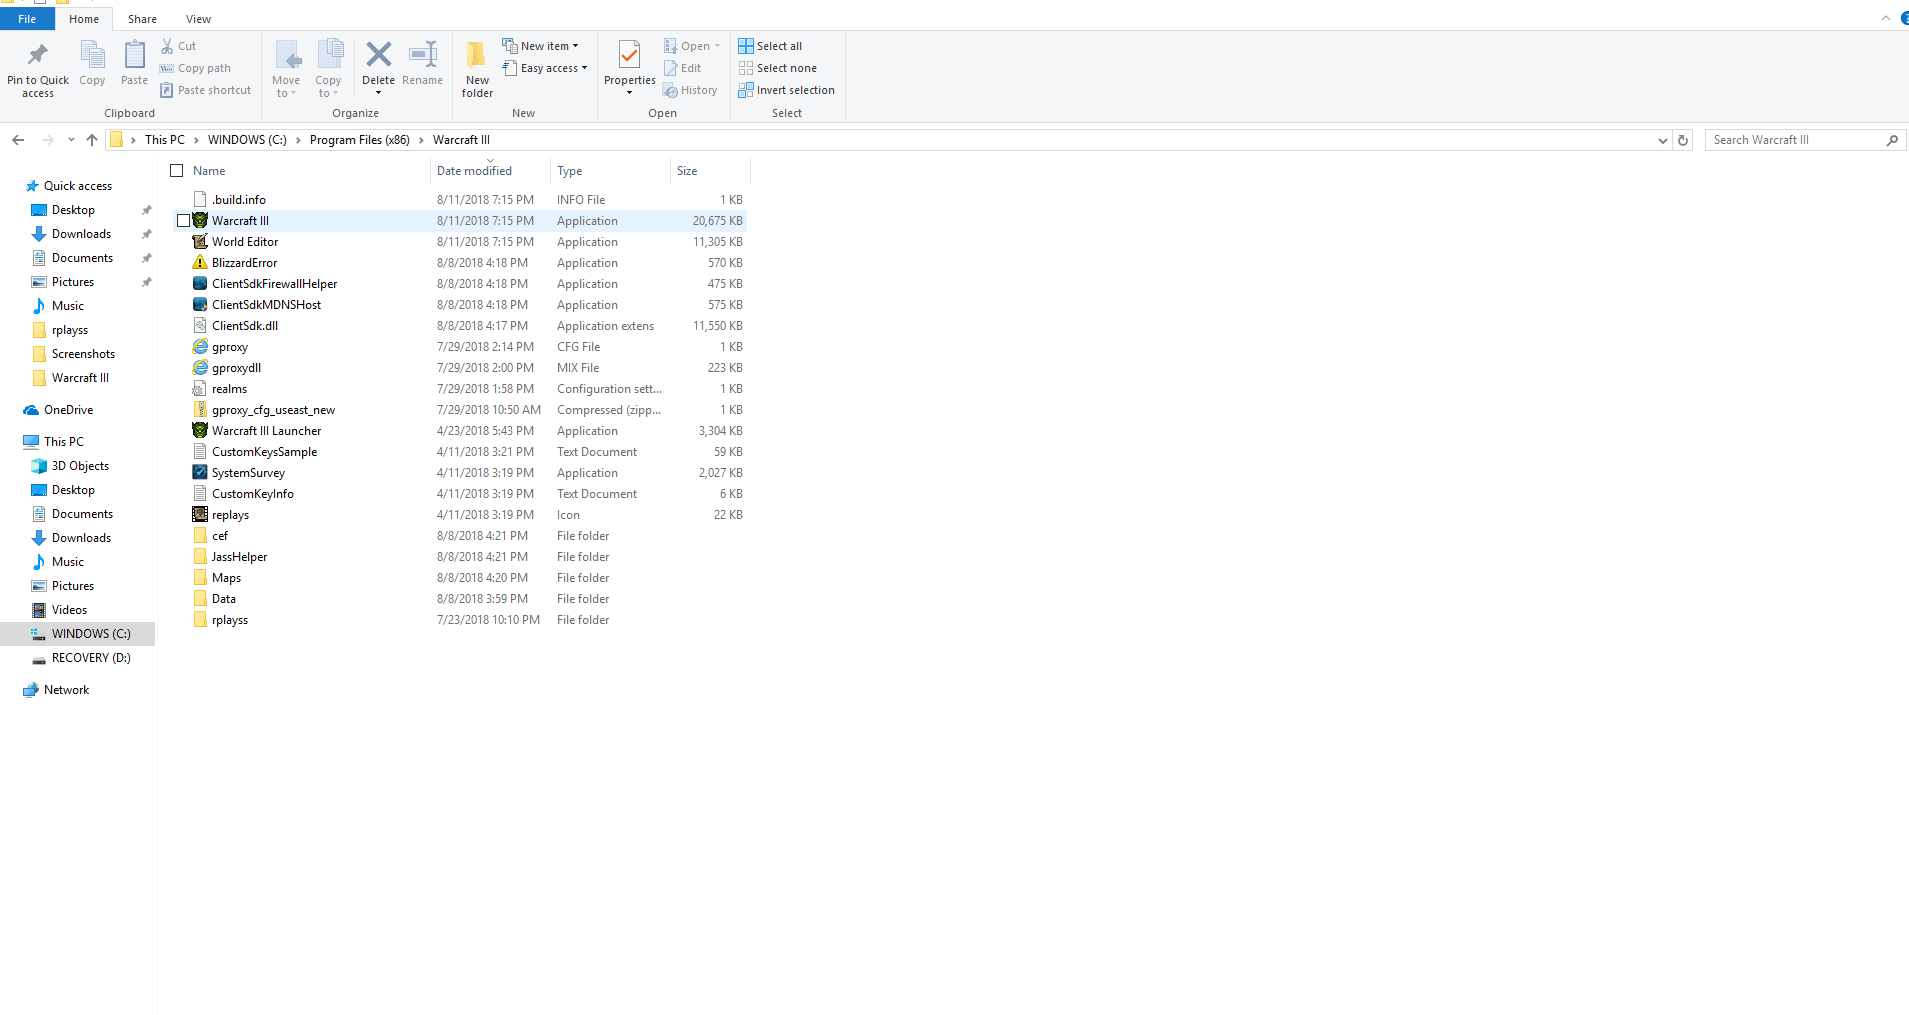Switch to the View ribbon tab

[x=198, y=19]
